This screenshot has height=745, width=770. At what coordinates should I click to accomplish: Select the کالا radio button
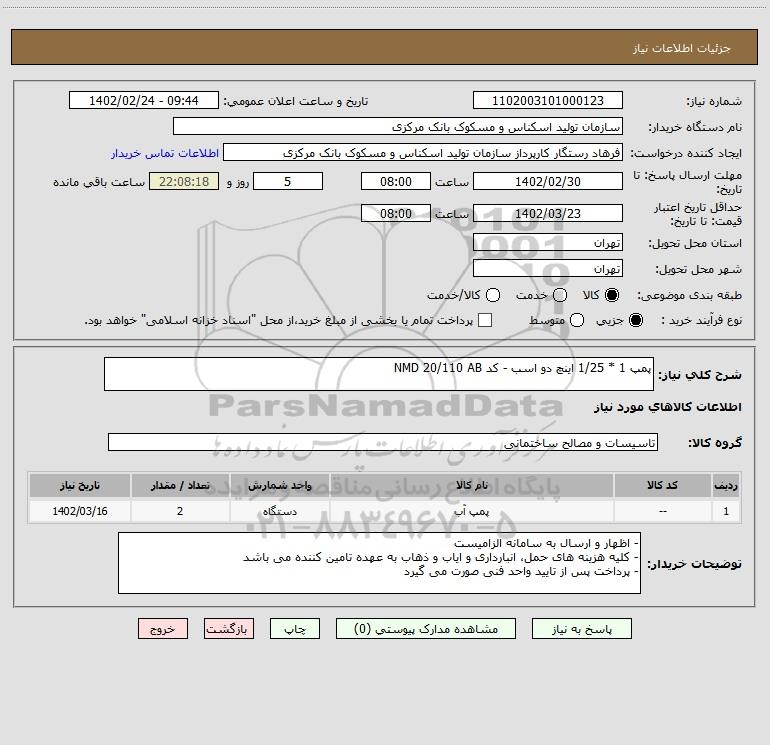612,295
